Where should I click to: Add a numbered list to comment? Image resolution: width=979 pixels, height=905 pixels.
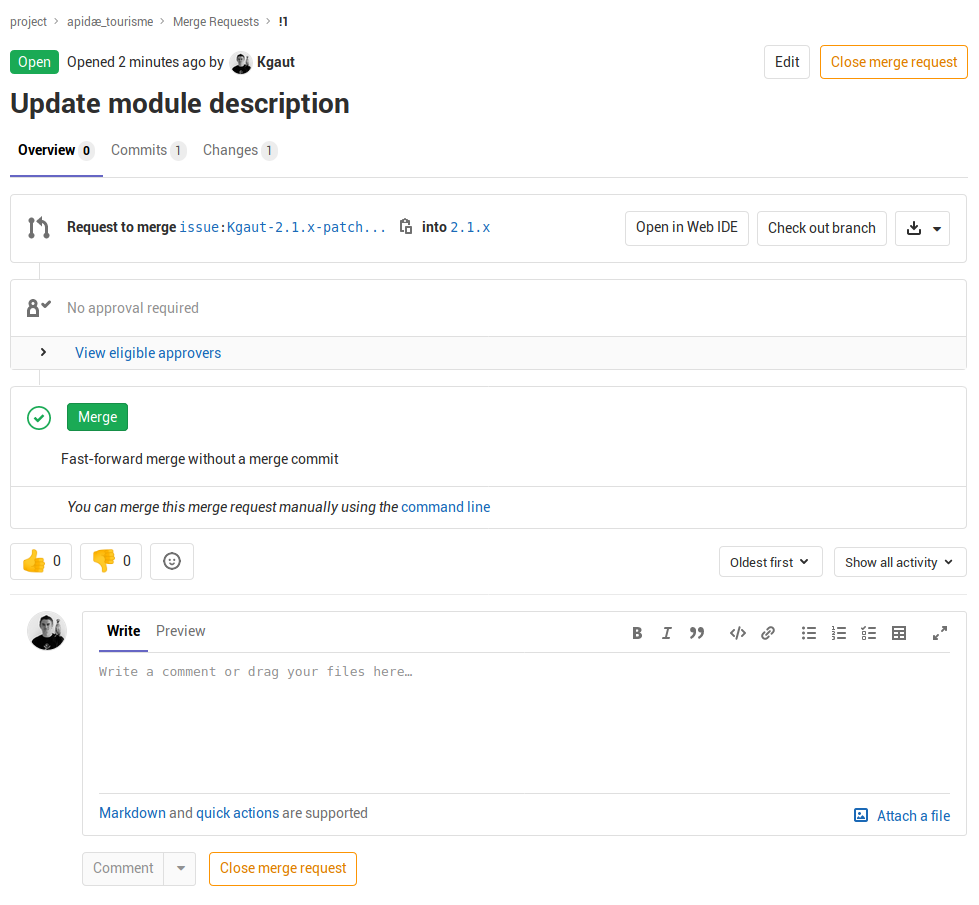839,633
